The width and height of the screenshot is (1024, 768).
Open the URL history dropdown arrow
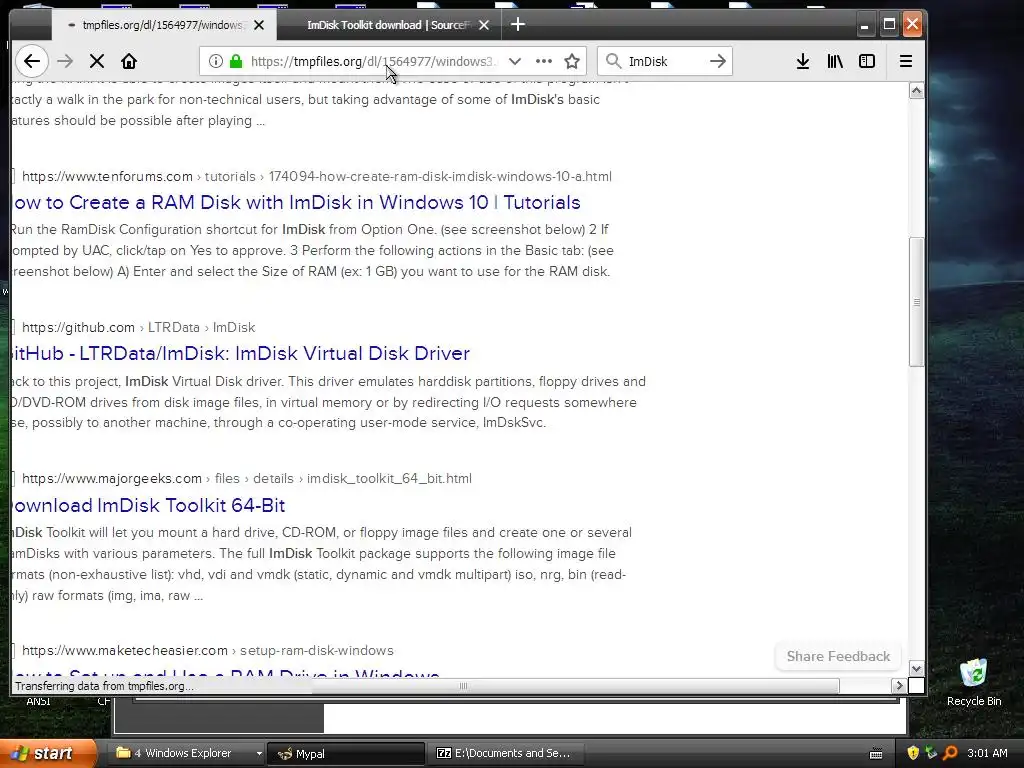[515, 61]
